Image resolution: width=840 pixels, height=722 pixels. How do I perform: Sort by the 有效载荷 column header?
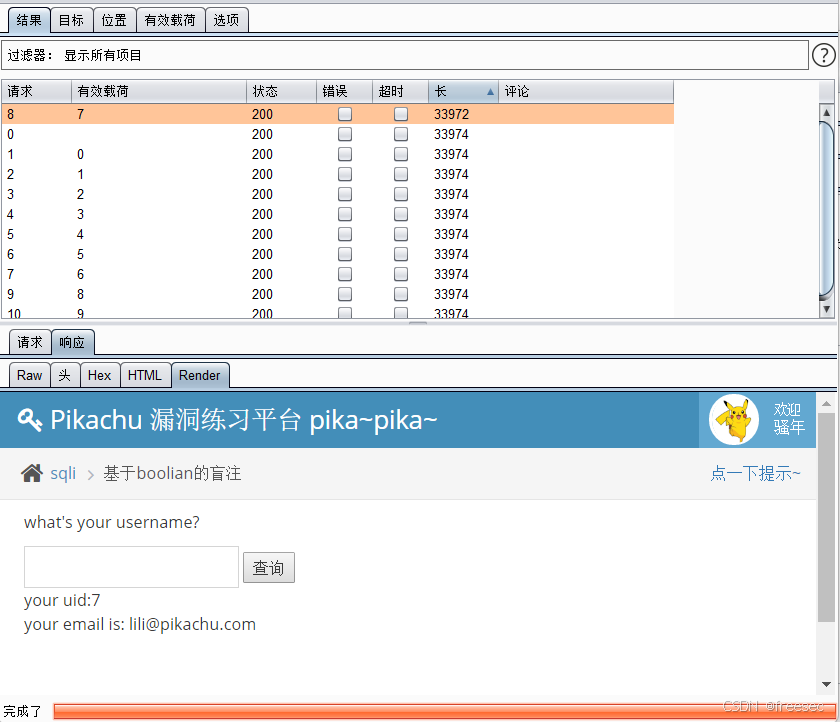pos(159,92)
